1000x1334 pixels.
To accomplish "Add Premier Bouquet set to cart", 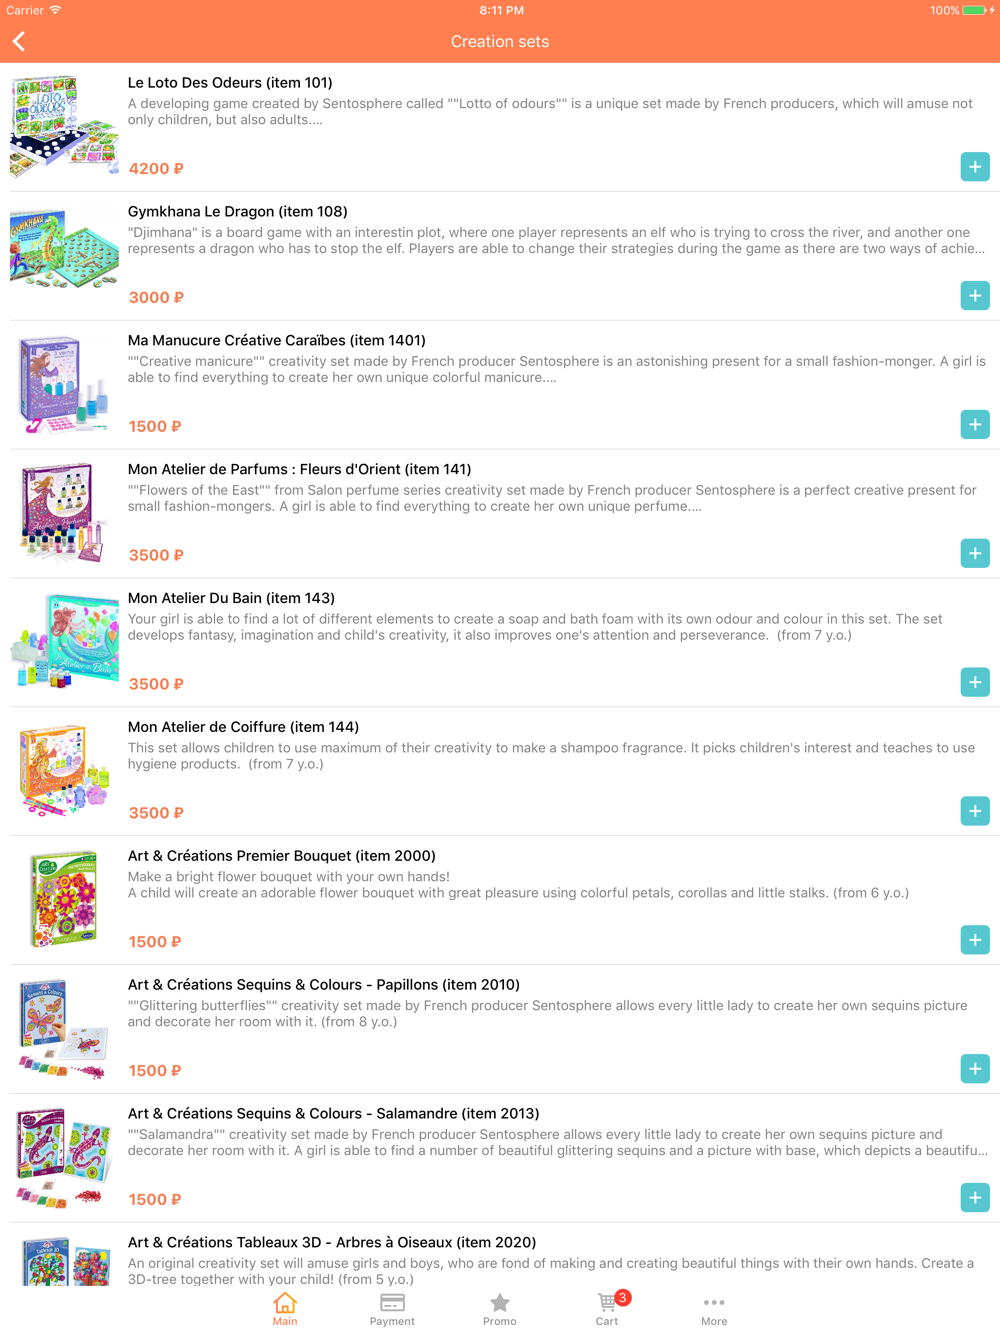I will click(975, 940).
